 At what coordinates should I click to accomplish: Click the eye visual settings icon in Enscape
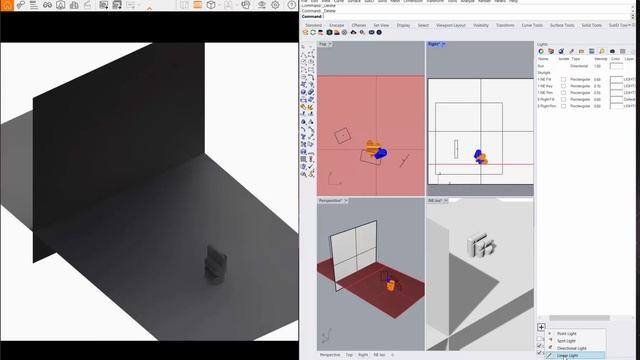tap(261, 5)
